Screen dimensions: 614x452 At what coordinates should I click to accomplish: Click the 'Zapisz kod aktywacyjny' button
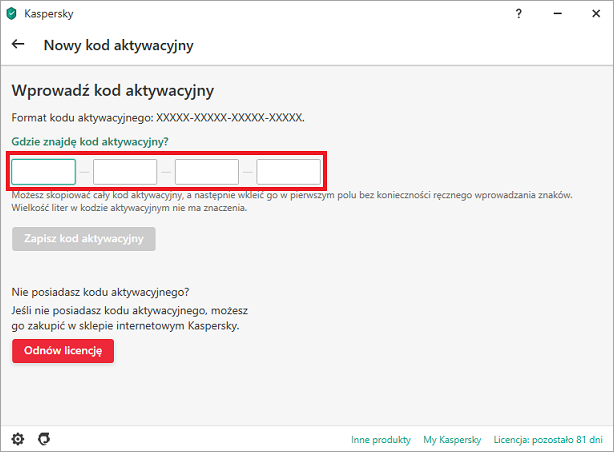(84, 239)
